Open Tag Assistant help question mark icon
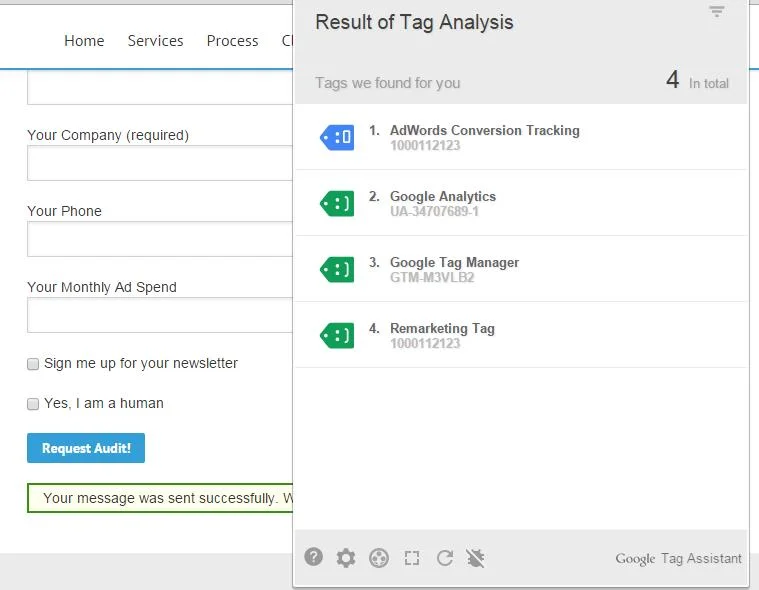Viewport: 759px width, 590px height. [314, 557]
